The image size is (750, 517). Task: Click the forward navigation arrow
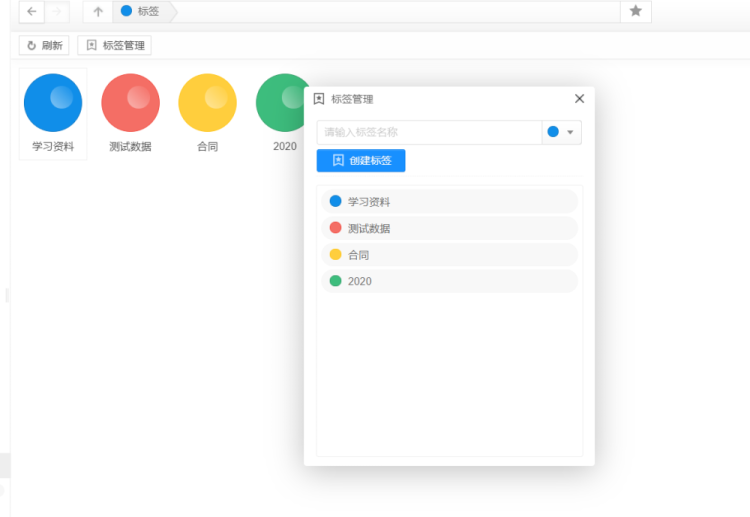[x=57, y=12]
